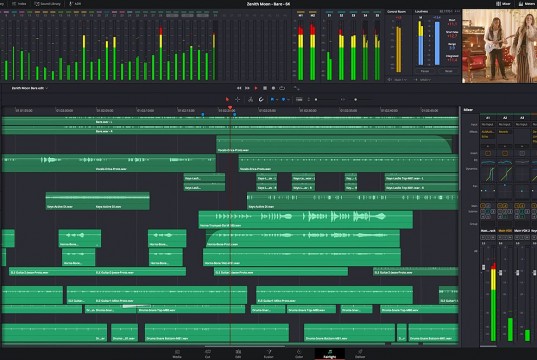Click the video viewer thumbnail preview
The width and height of the screenshot is (537, 360).
pyautogui.click(x=500, y=46)
